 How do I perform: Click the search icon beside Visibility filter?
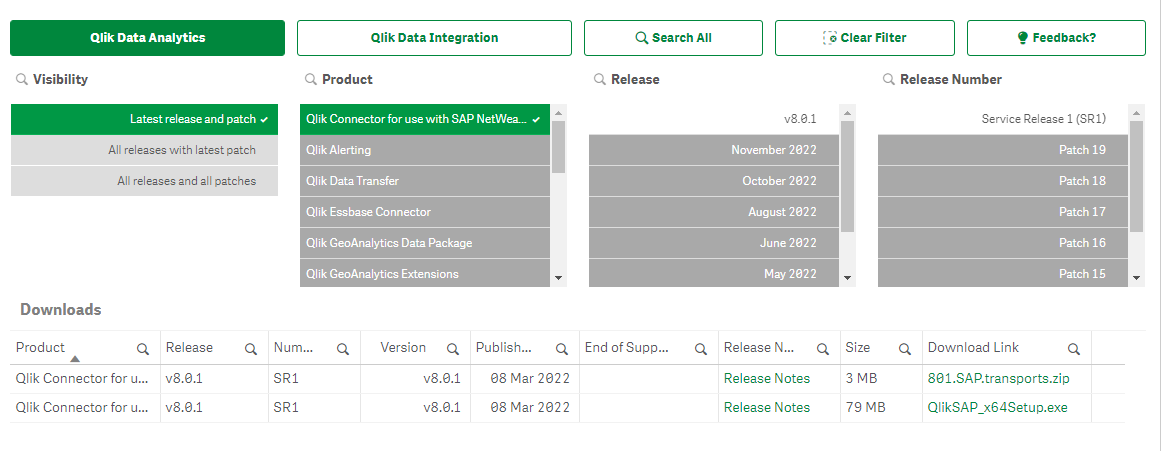click(21, 80)
